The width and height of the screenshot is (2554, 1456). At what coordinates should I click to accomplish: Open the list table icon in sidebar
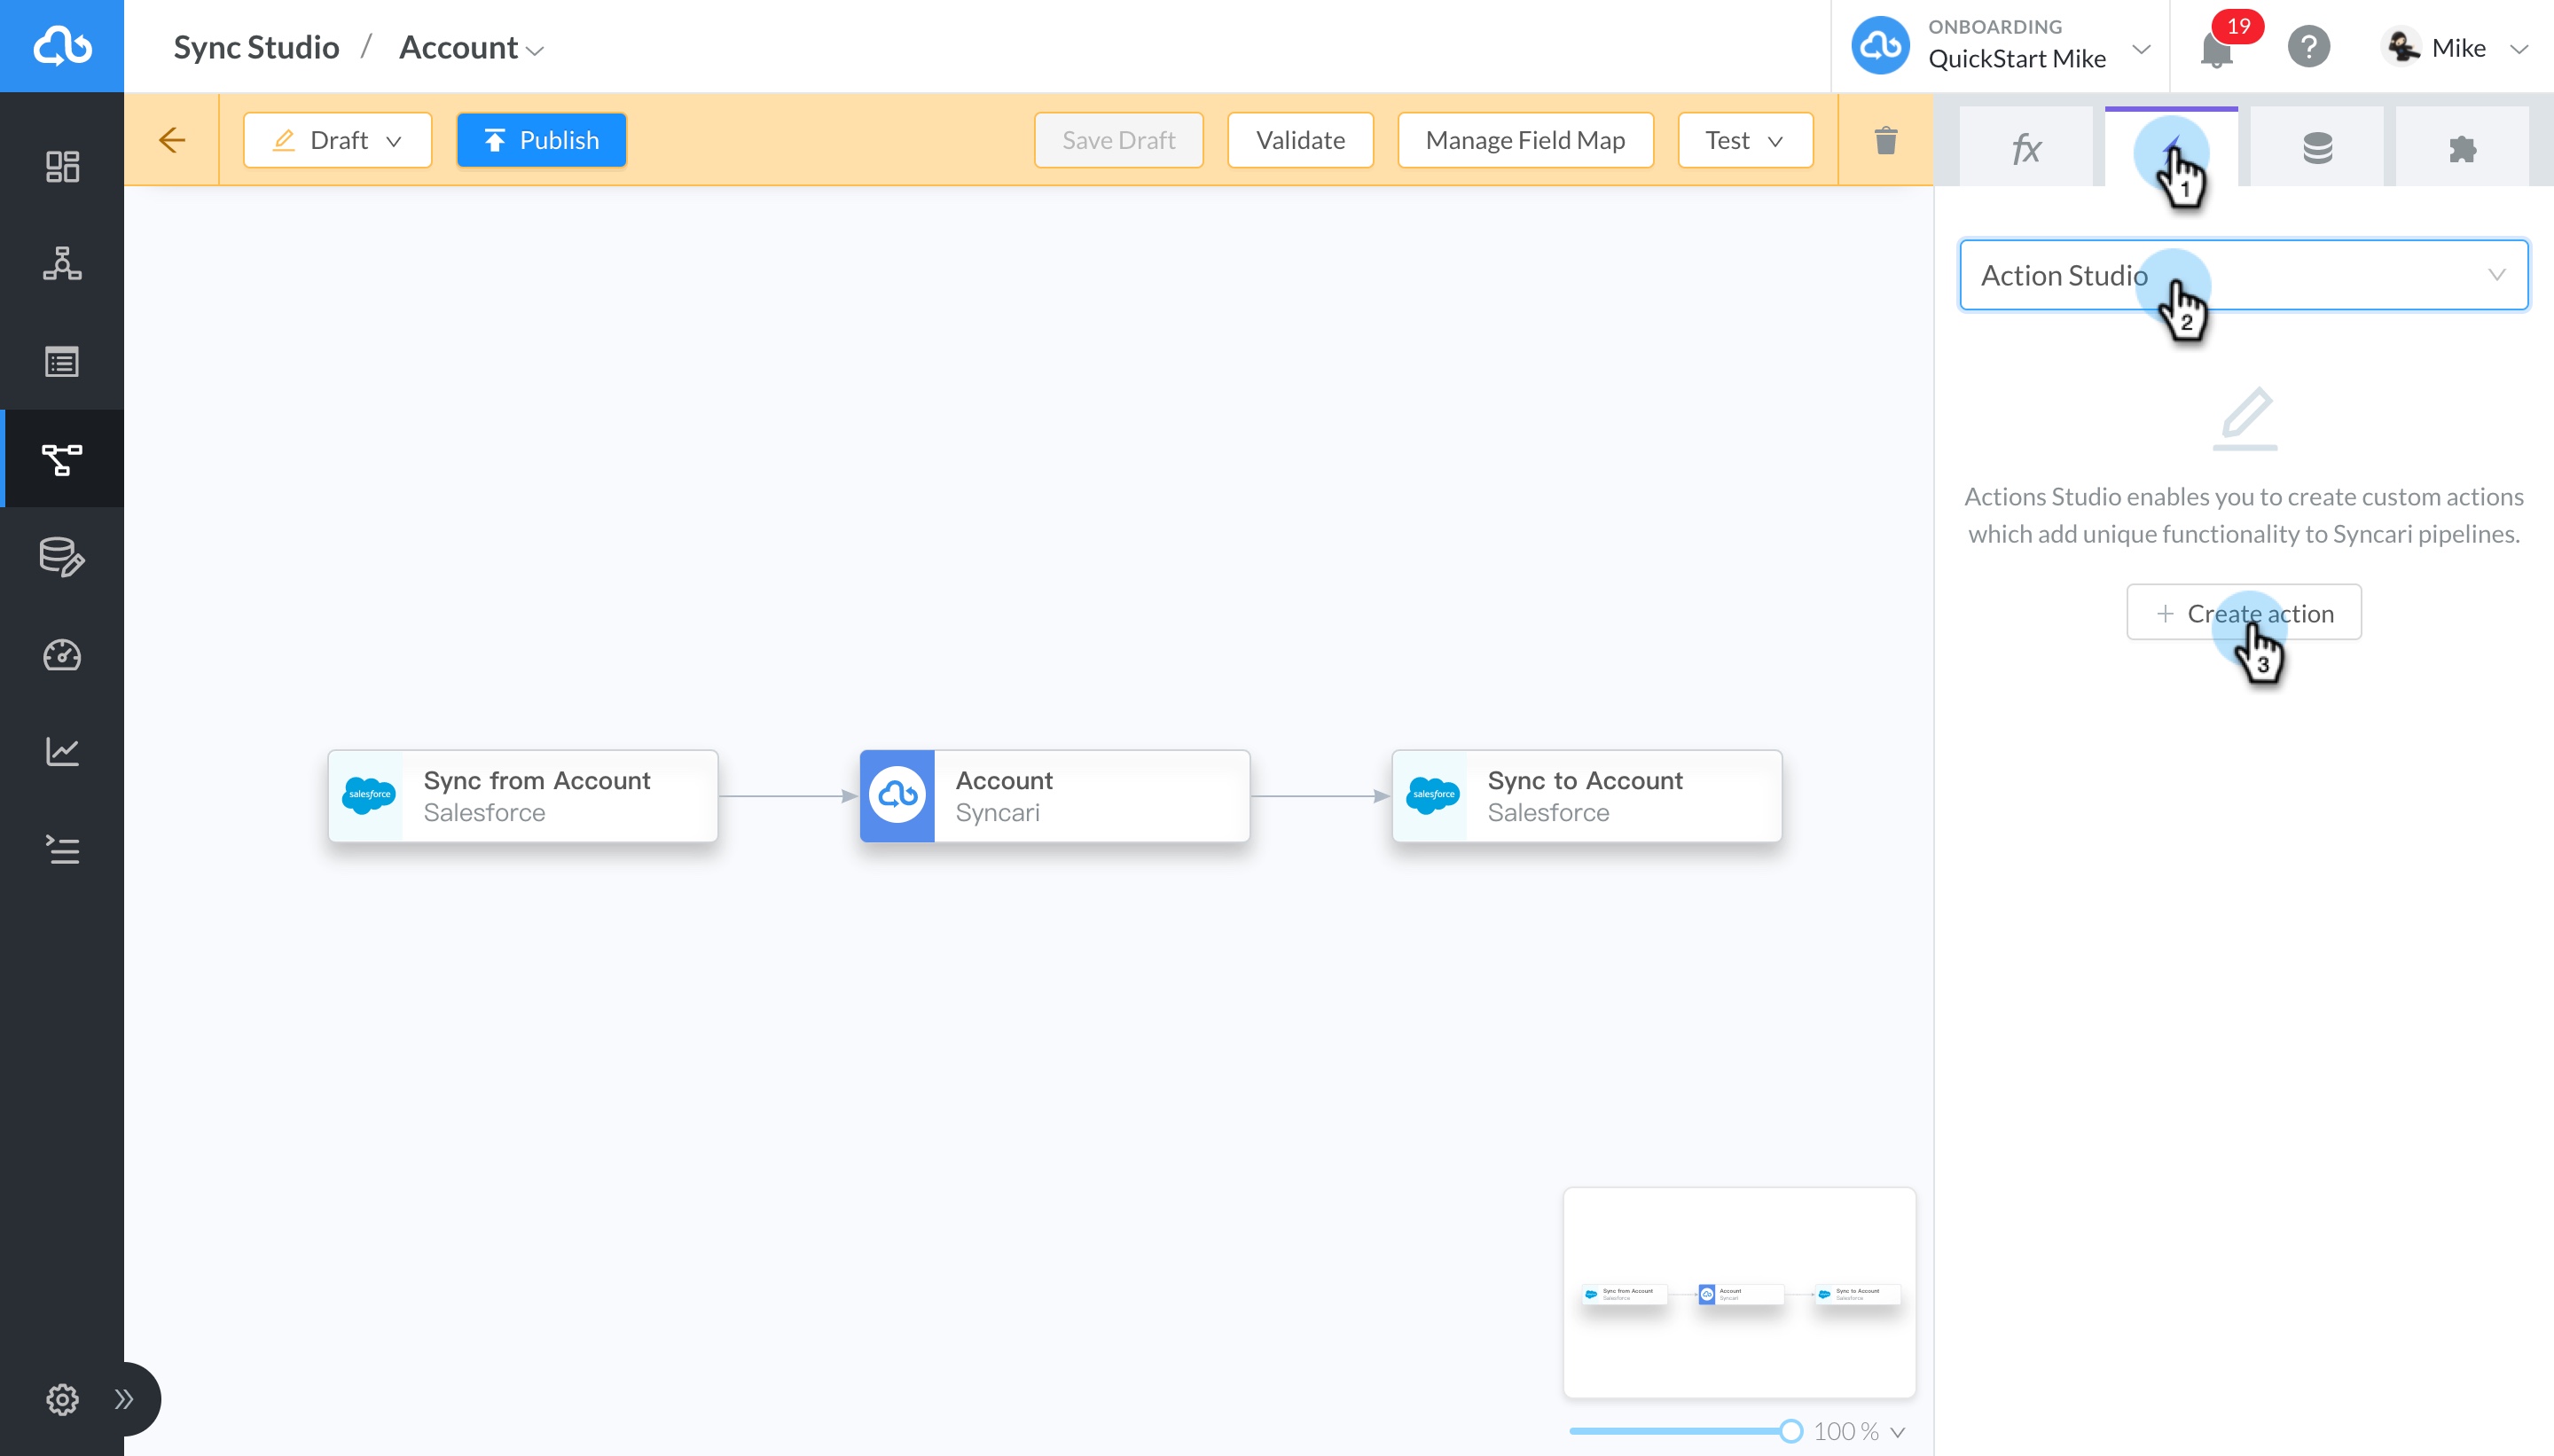[x=62, y=361]
